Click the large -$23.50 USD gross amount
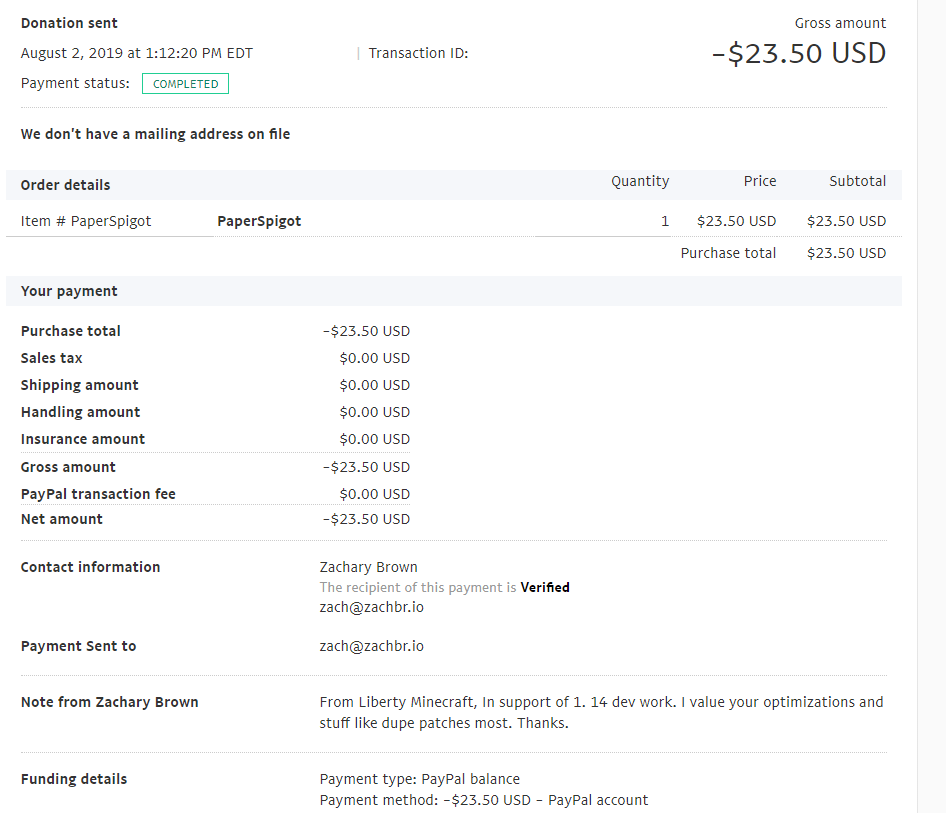946x813 pixels. tap(799, 53)
